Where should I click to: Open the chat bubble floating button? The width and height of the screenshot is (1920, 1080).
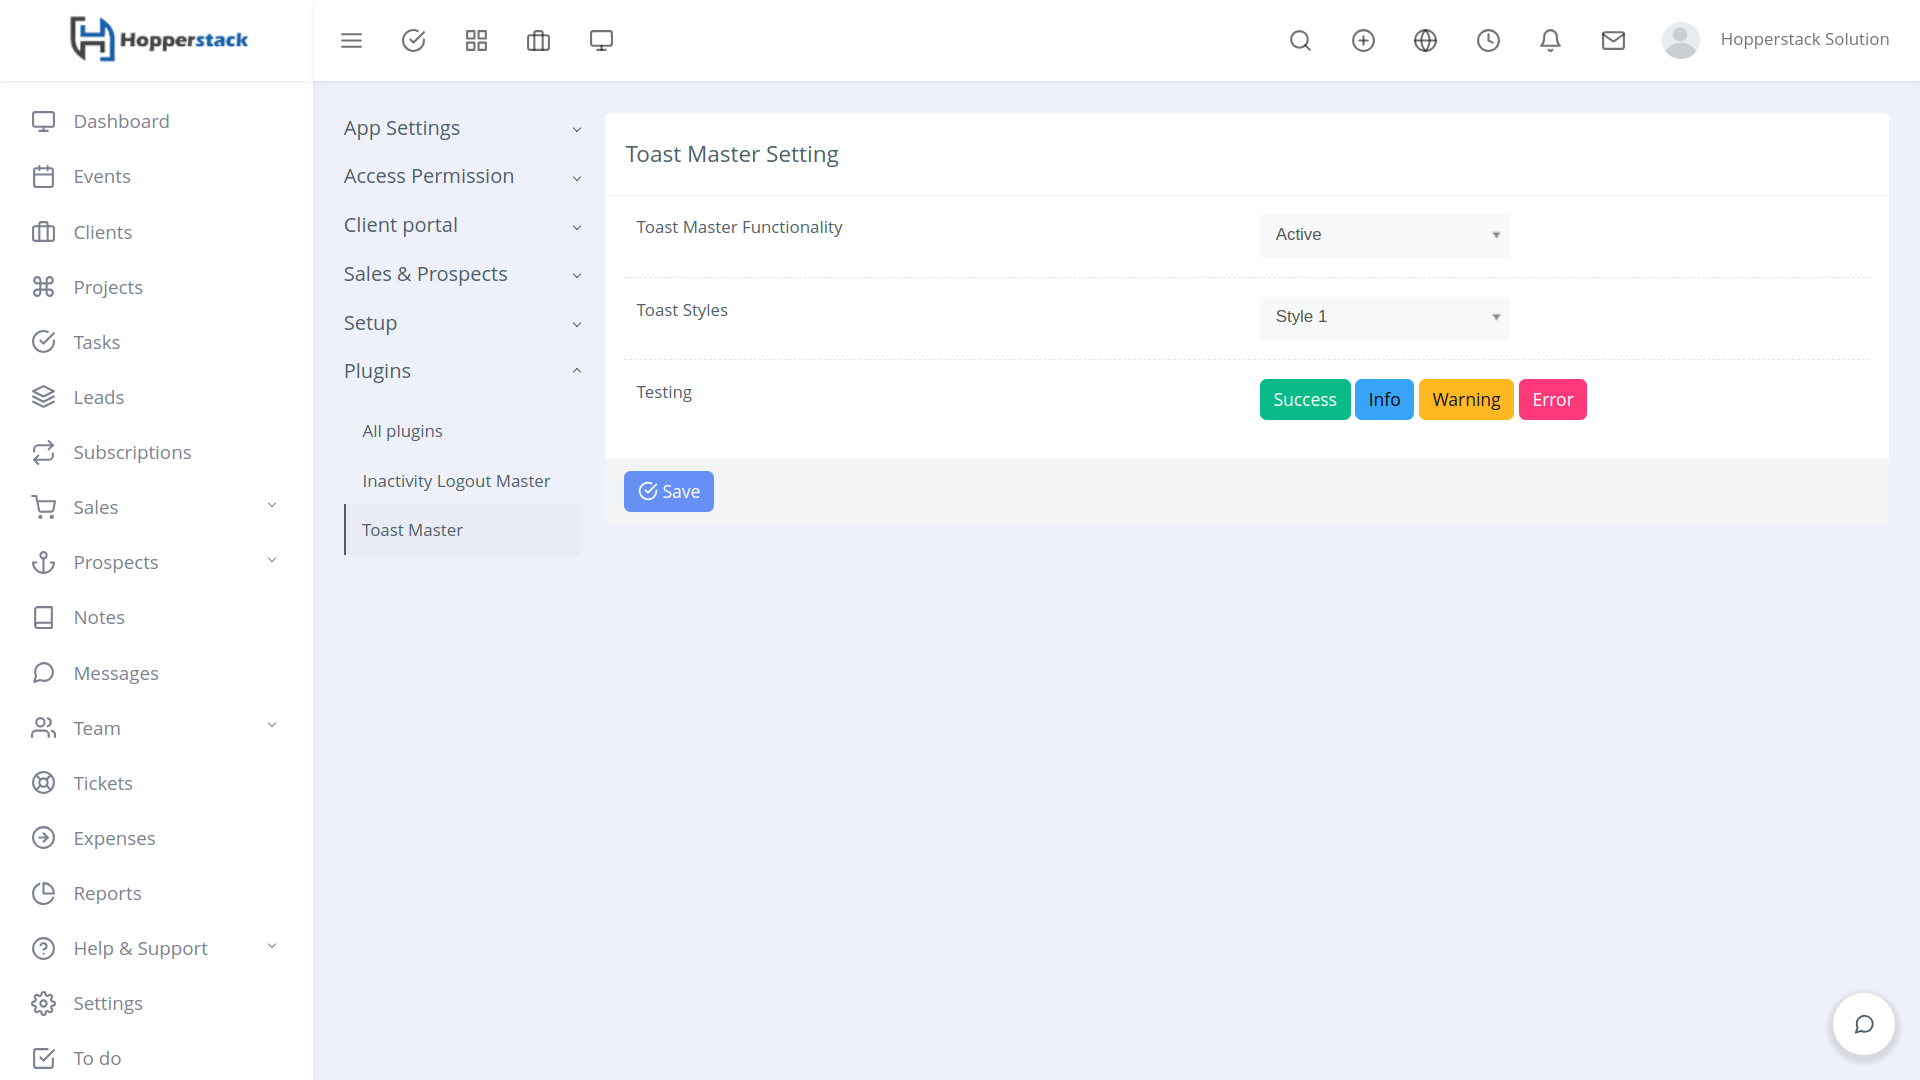click(1863, 1024)
